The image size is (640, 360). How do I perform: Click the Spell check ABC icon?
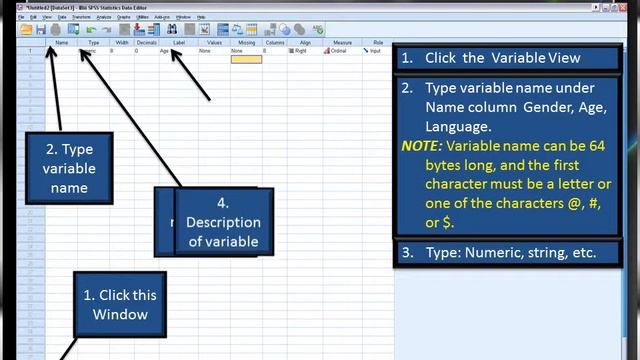pos(318,30)
